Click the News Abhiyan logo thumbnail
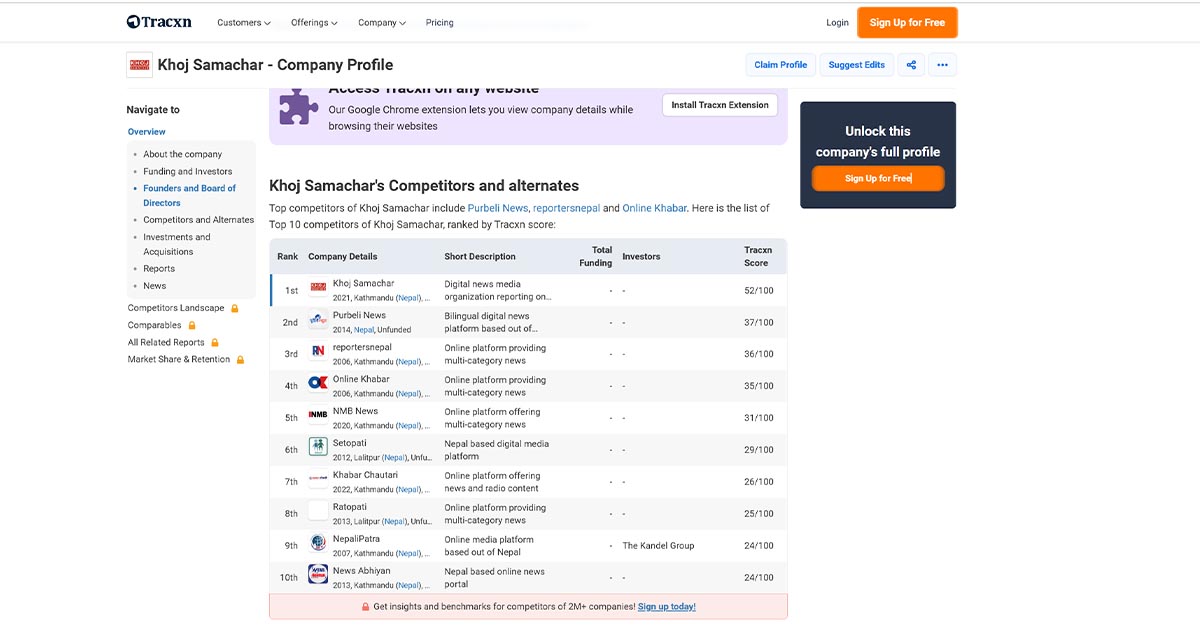The height and width of the screenshot is (630, 1200). tap(318, 576)
